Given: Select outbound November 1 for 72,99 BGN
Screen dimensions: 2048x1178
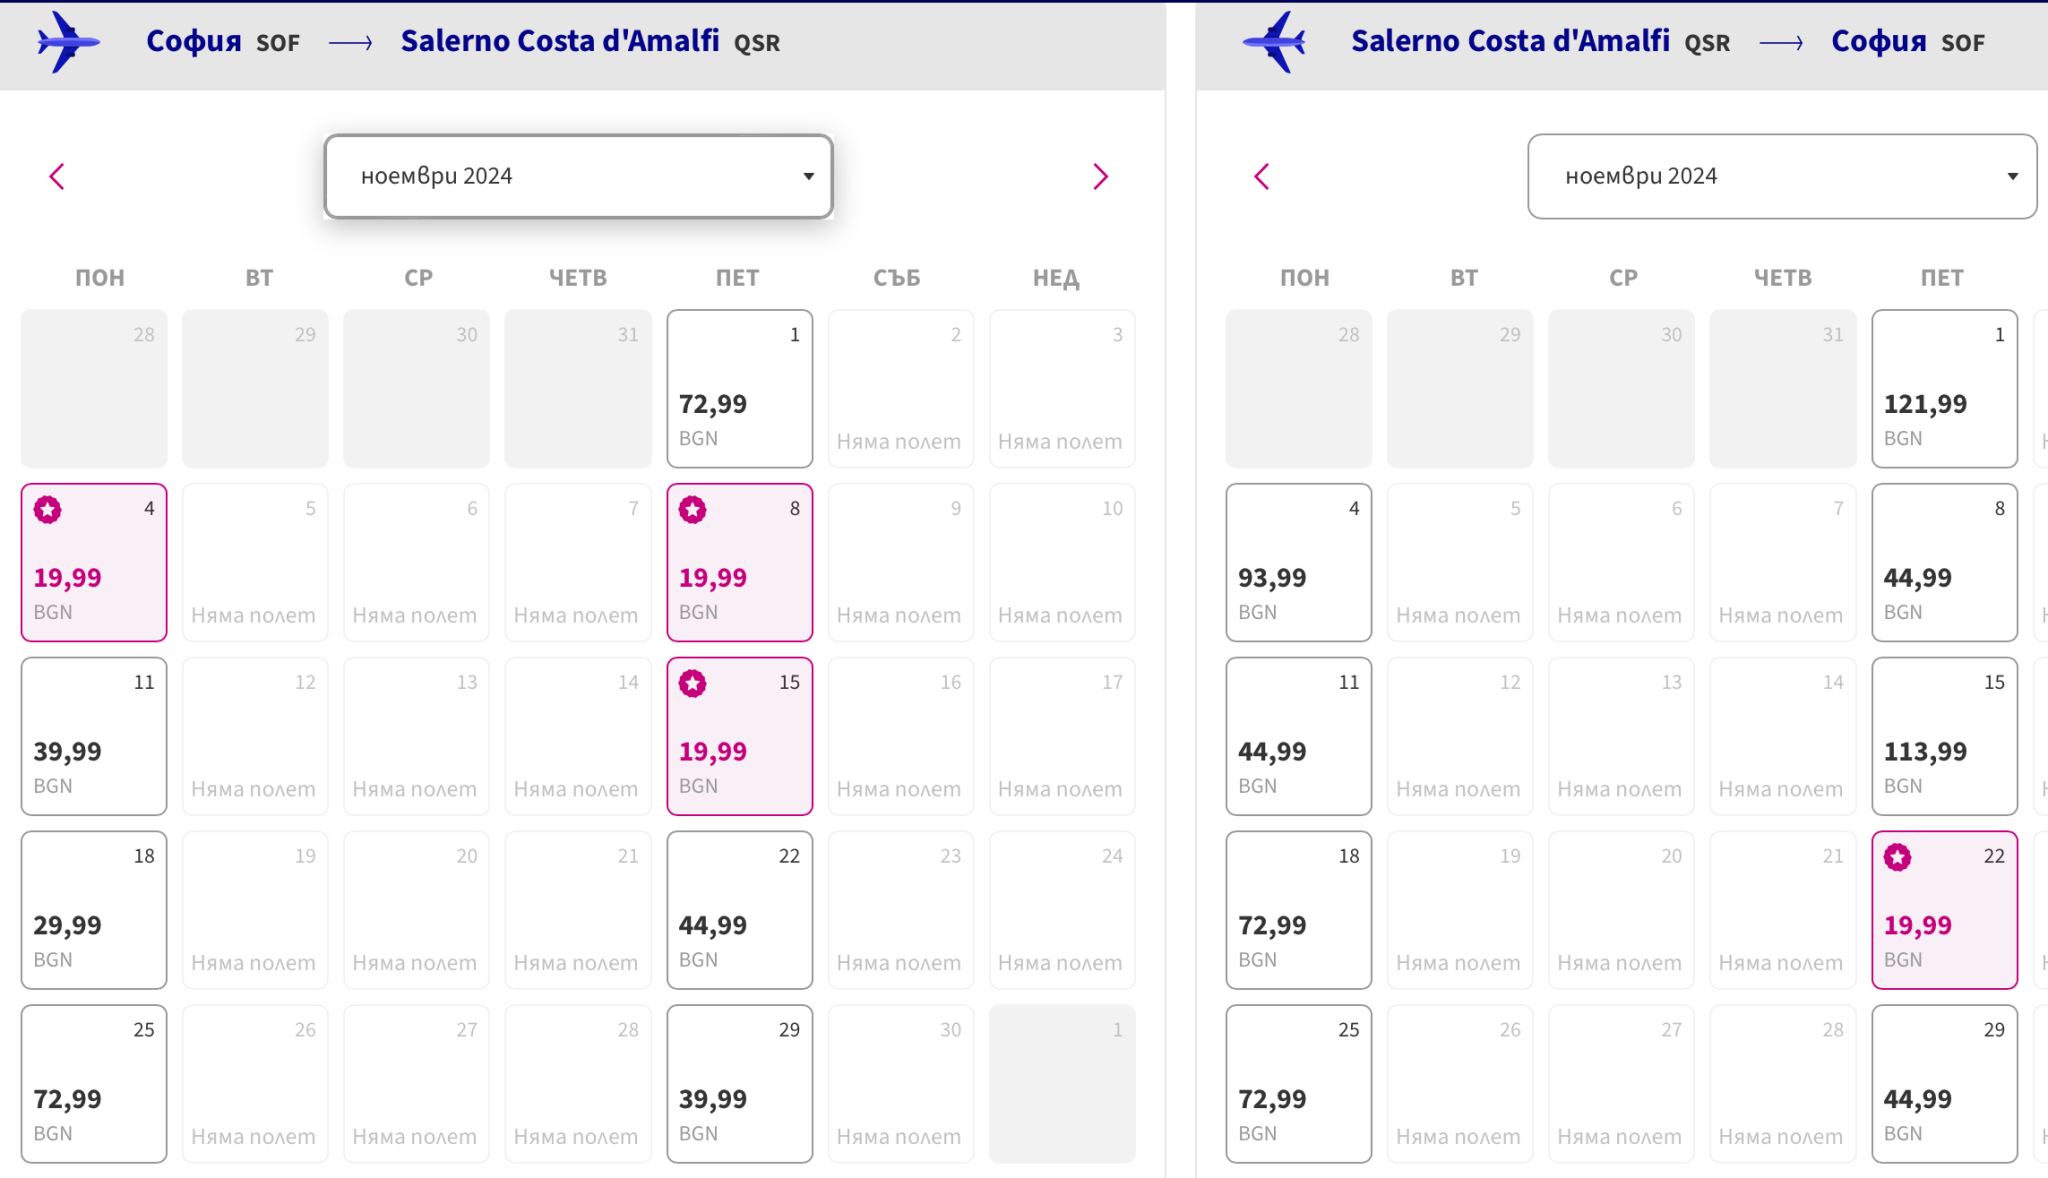Looking at the screenshot, I should [739, 389].
